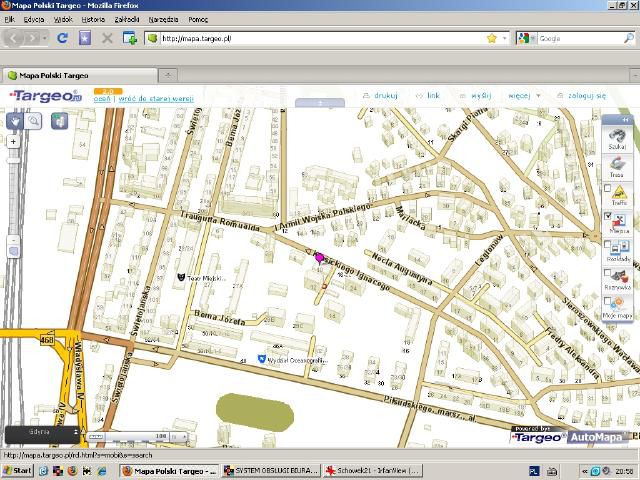Click the Firefox stop loading X
640x480 pixels.
107,38
